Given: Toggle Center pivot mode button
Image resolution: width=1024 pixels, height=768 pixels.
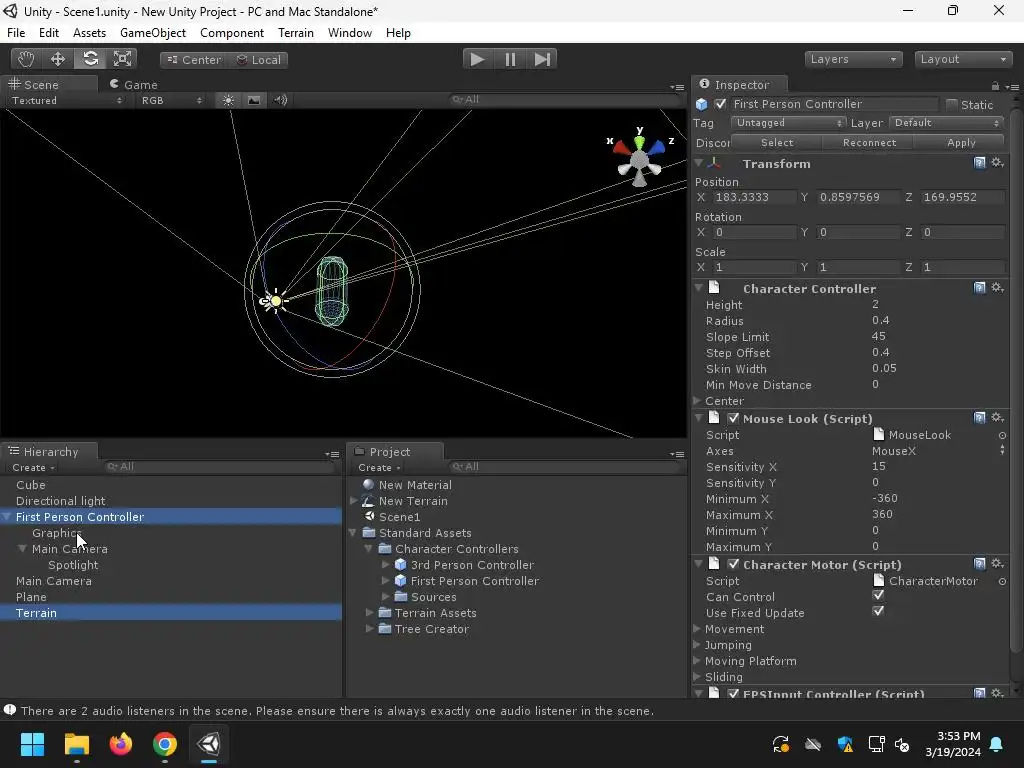Looking at the screenshot, I should 193,59.
